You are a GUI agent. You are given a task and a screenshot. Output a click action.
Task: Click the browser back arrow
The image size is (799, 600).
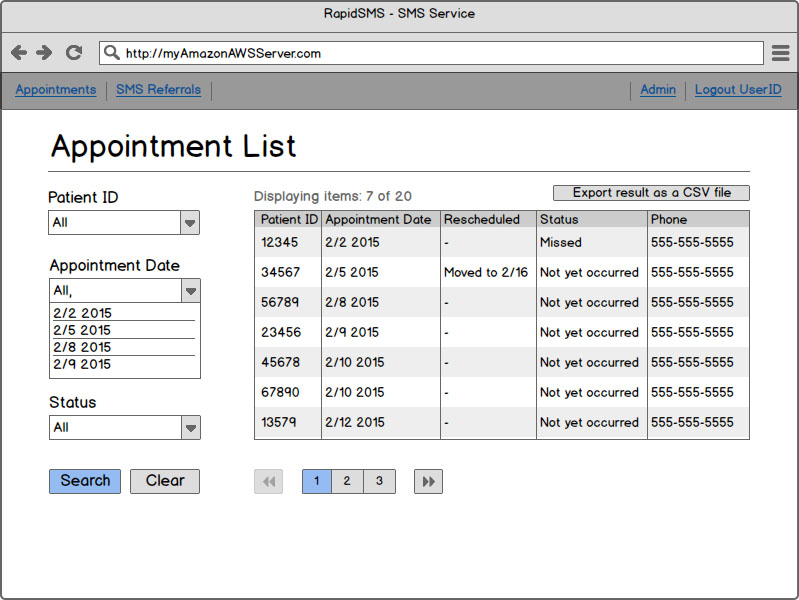(x=19, y=53)
